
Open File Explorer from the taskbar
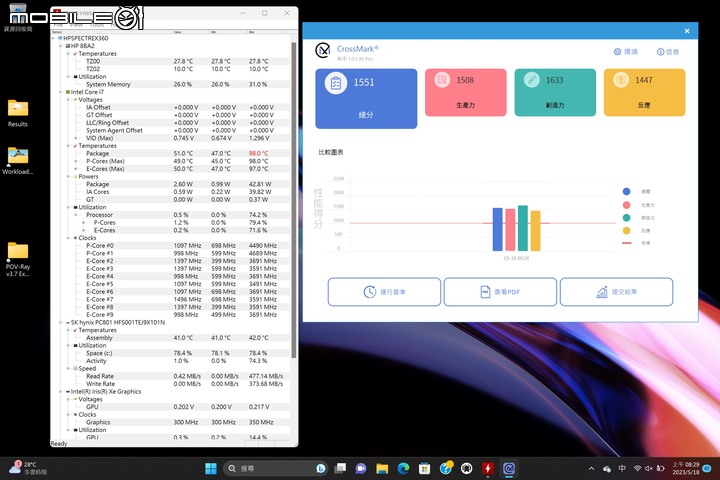tap(382, 469)
